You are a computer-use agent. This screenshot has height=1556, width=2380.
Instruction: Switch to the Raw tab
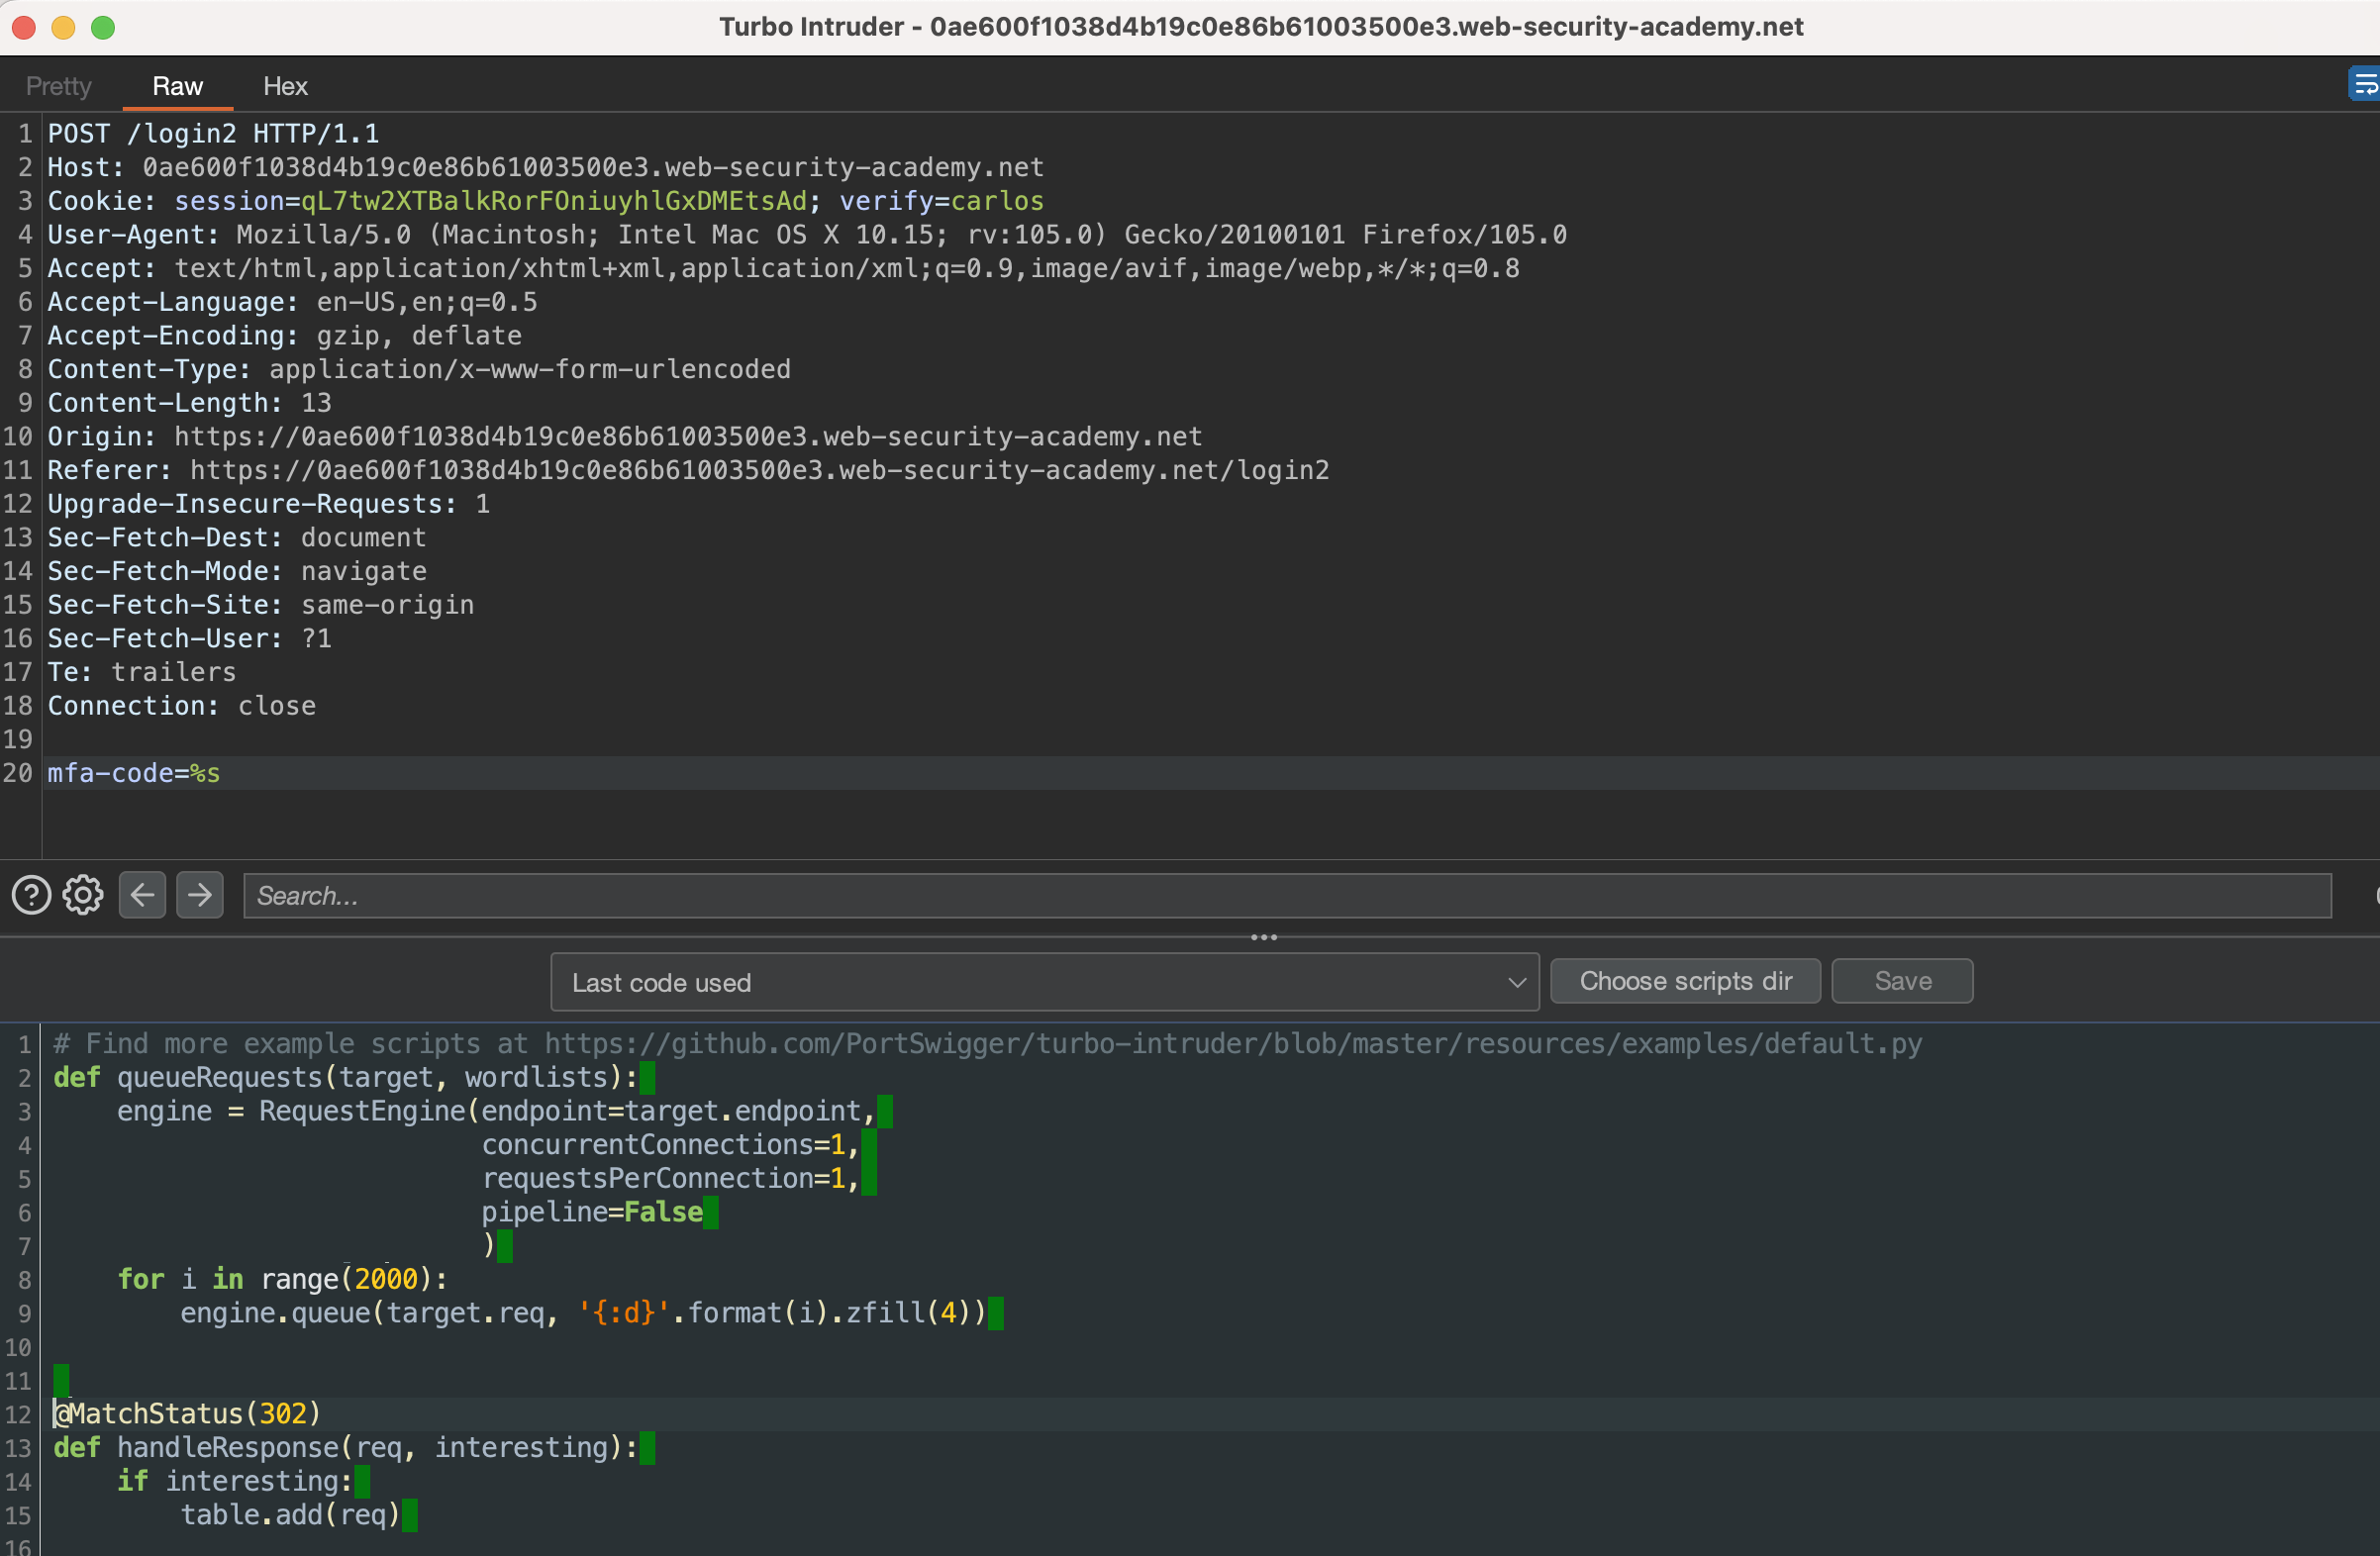click(178, 86)
